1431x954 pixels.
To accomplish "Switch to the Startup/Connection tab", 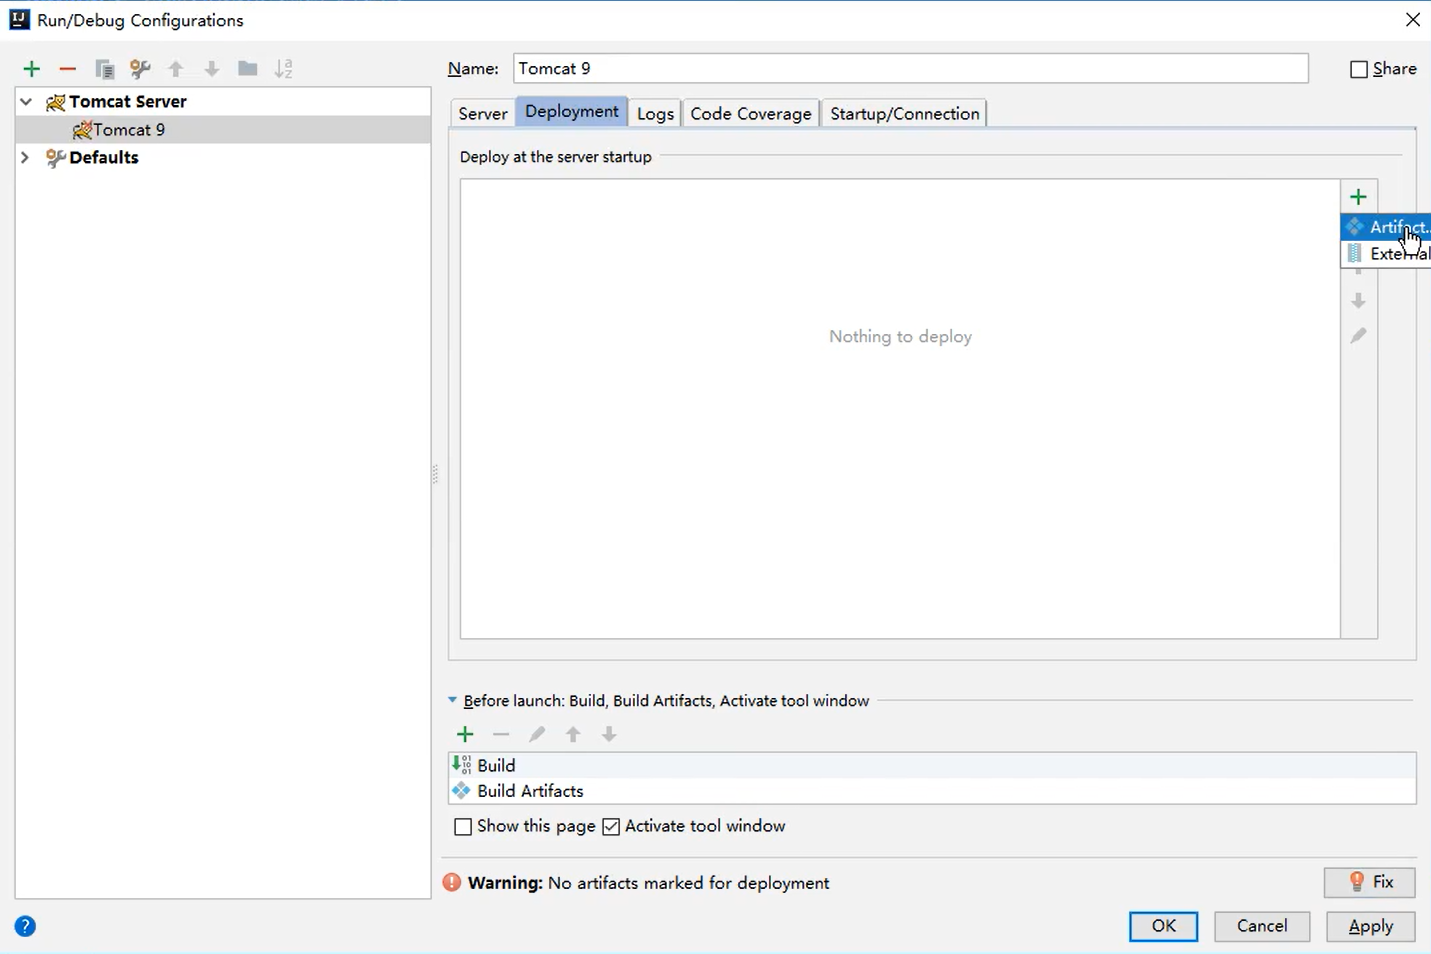I will (x=905, y=114).
